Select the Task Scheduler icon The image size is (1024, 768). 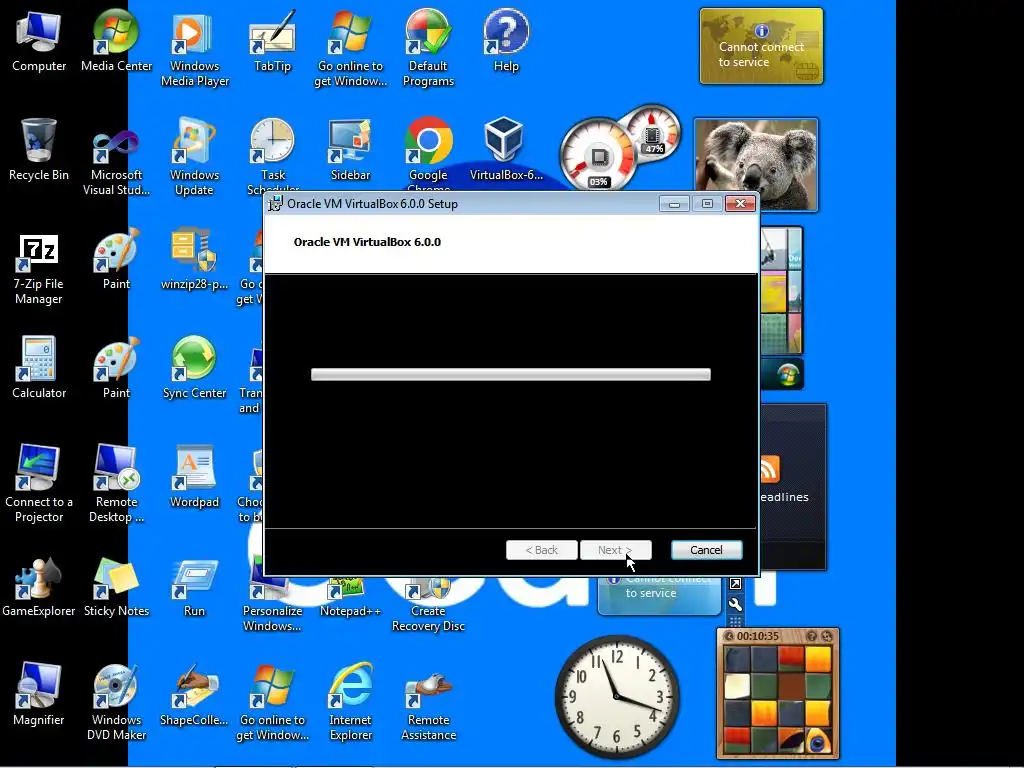(x=272, y=154)
